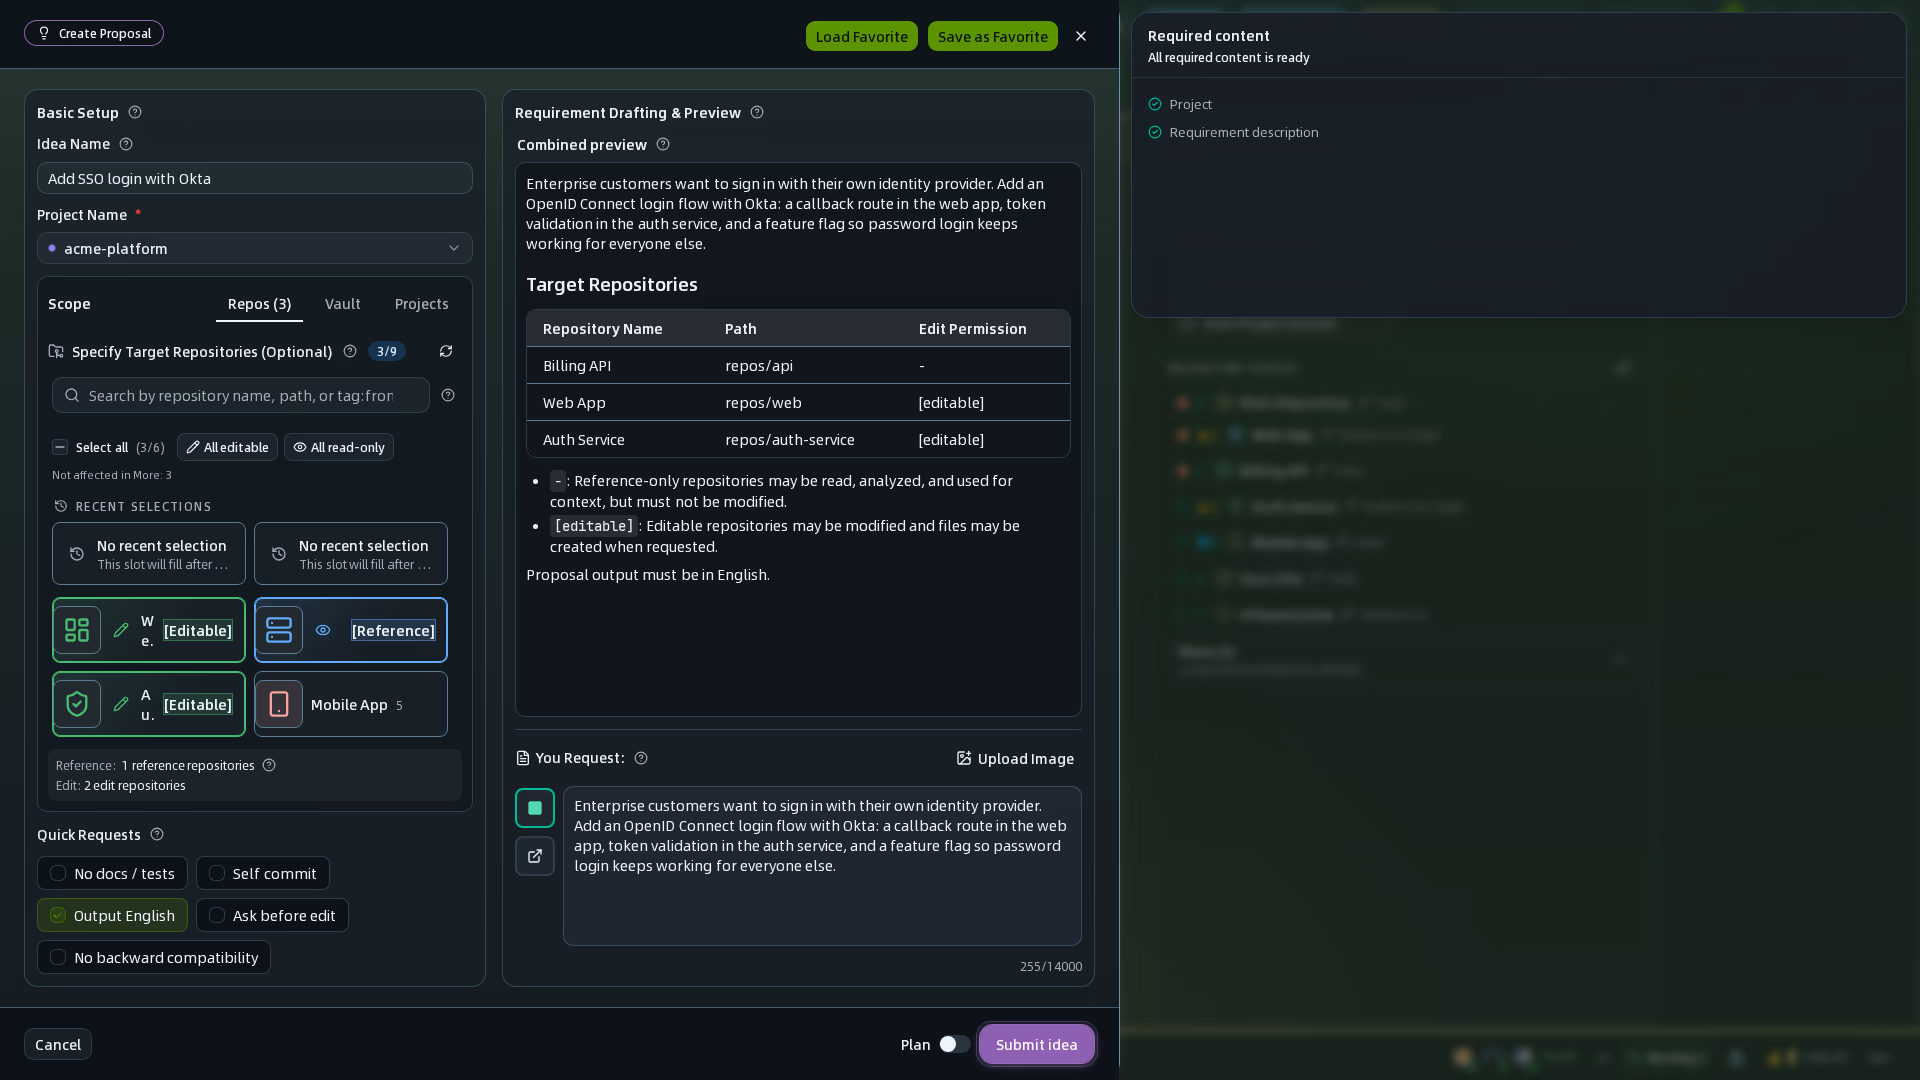Click Upload Image button
This screenshot has width=1920, height=1080.
pyautogui.click(x=1015, y=758)
